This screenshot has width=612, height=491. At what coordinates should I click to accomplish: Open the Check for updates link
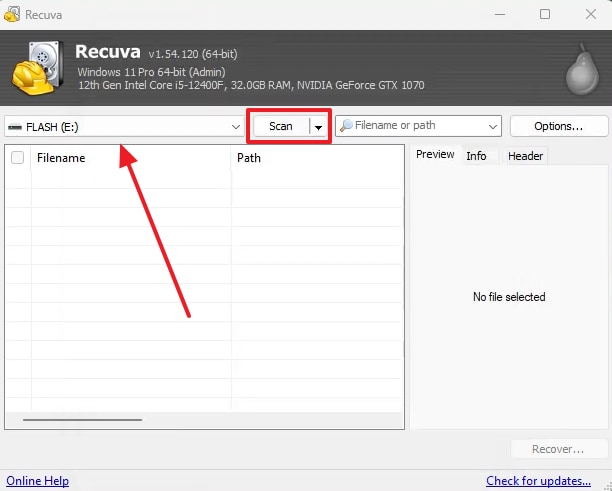point(538,481)
